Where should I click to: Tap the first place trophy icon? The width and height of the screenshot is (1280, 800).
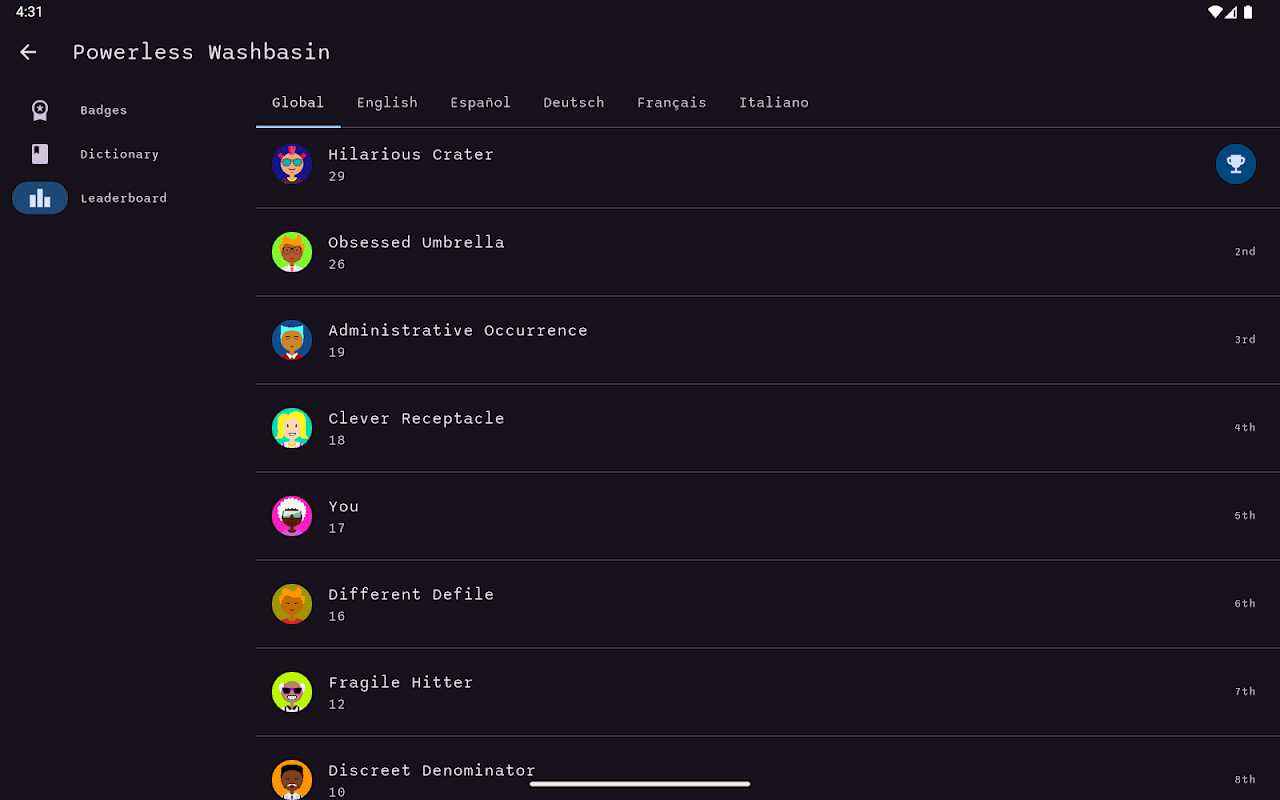coord(1235,164)
